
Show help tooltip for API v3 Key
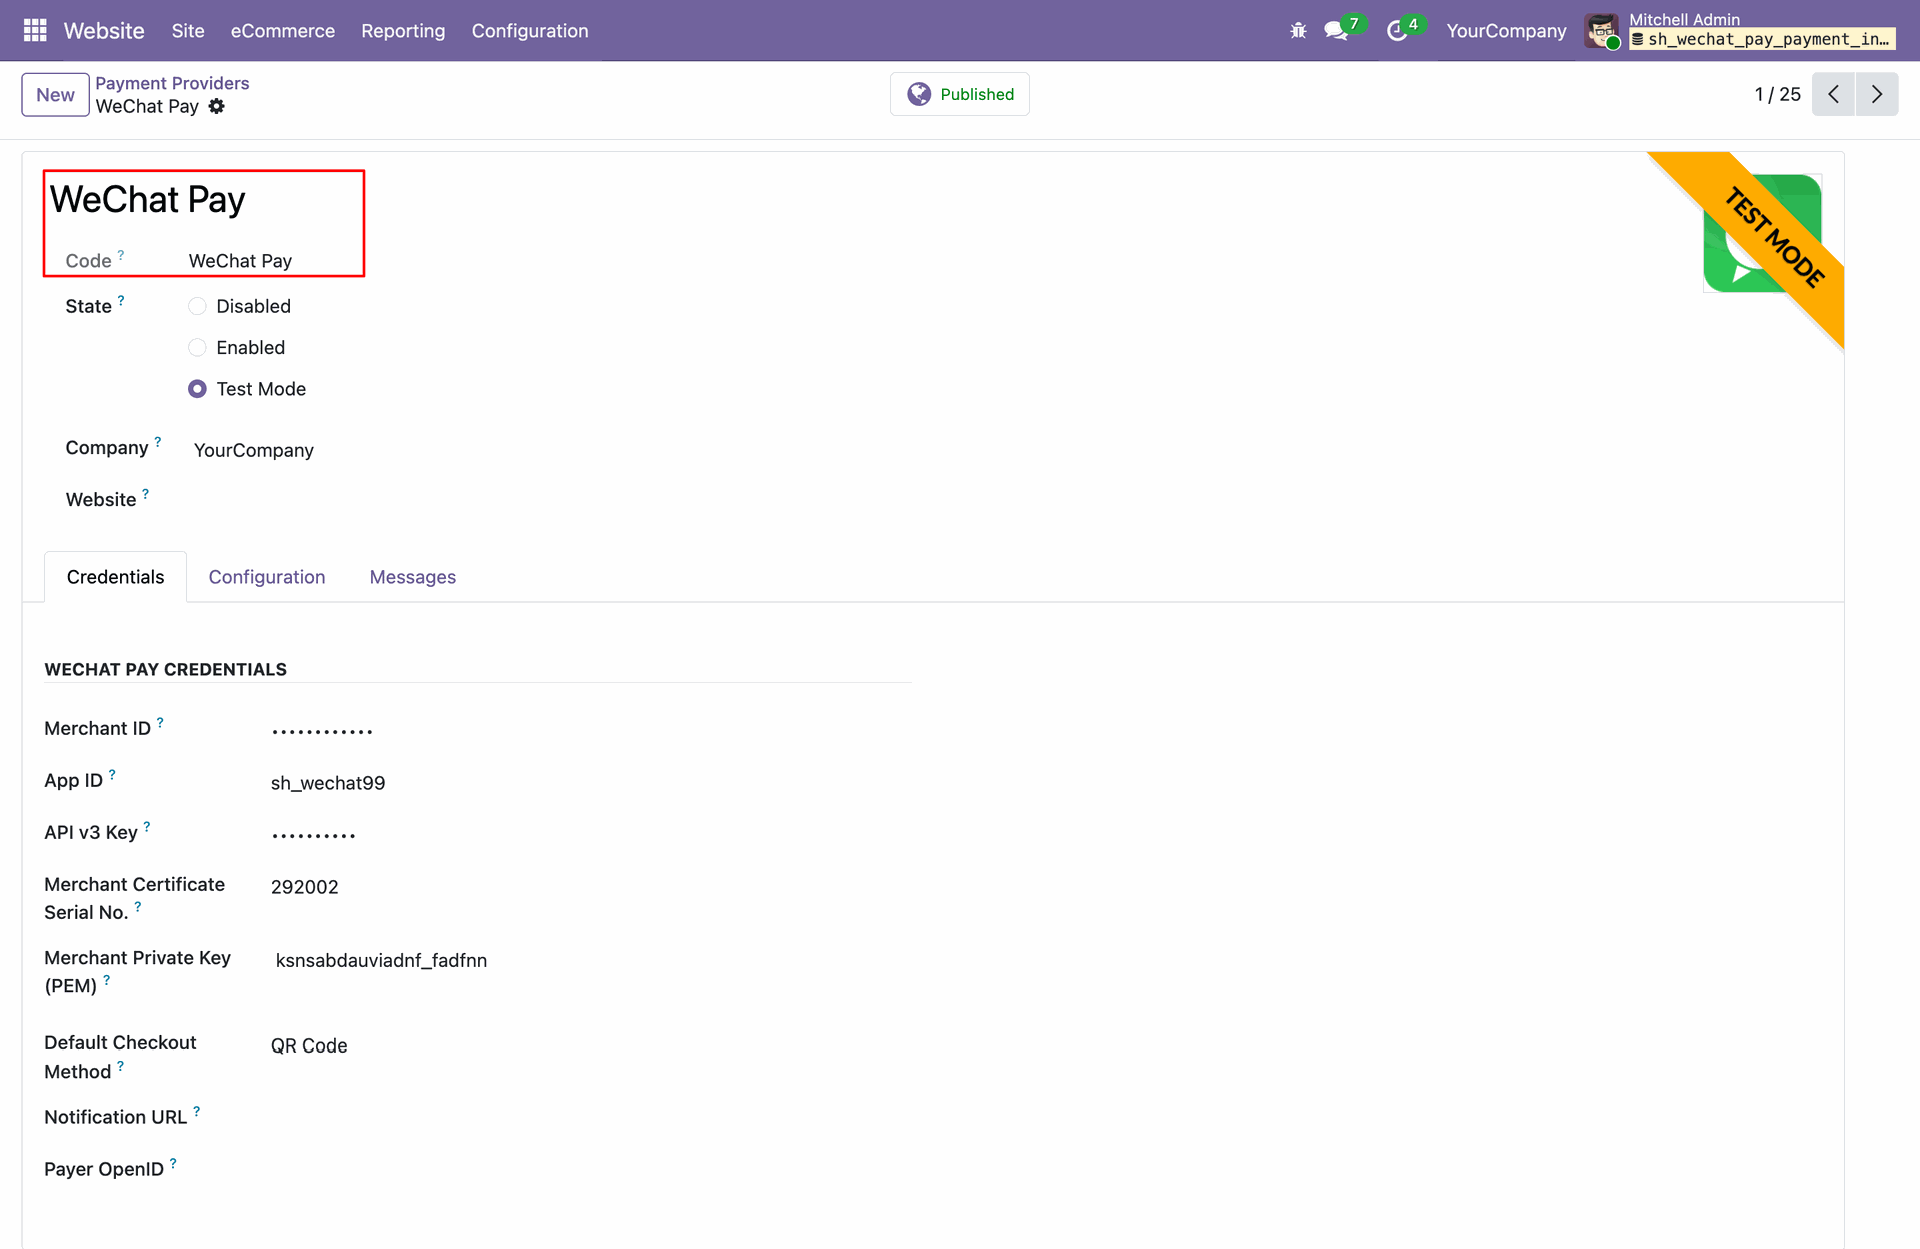point(147,826)
